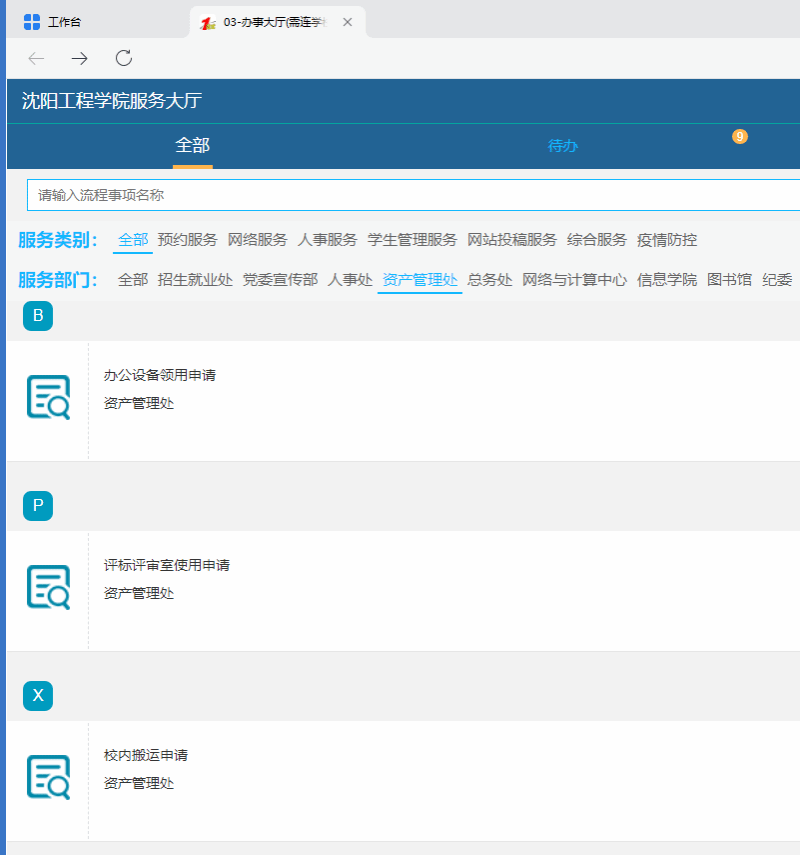
Task: Open 校内搬运申请 service
Action: pyautogui.click(x=146, y=755)
